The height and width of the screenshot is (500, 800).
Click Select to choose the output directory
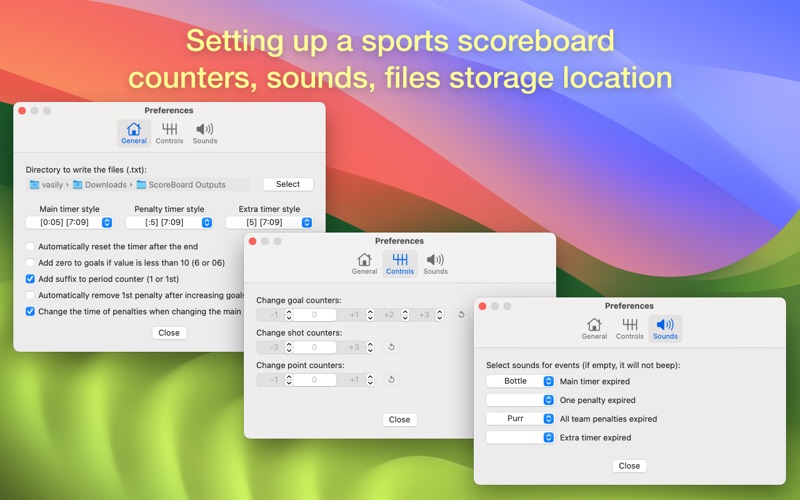[288, 184]
